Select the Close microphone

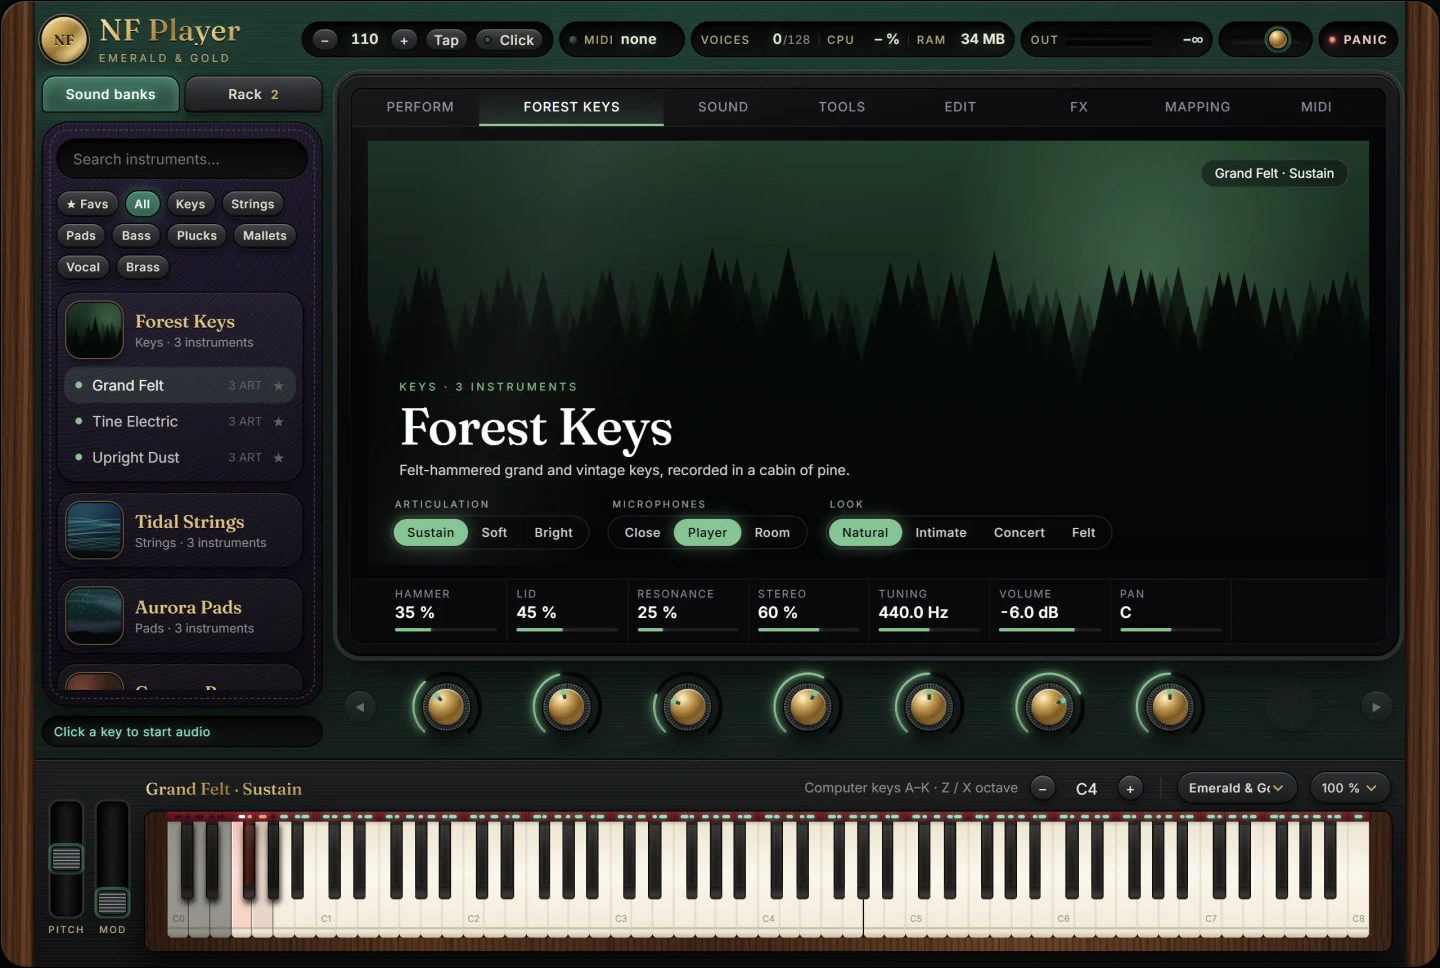(642, 533)
